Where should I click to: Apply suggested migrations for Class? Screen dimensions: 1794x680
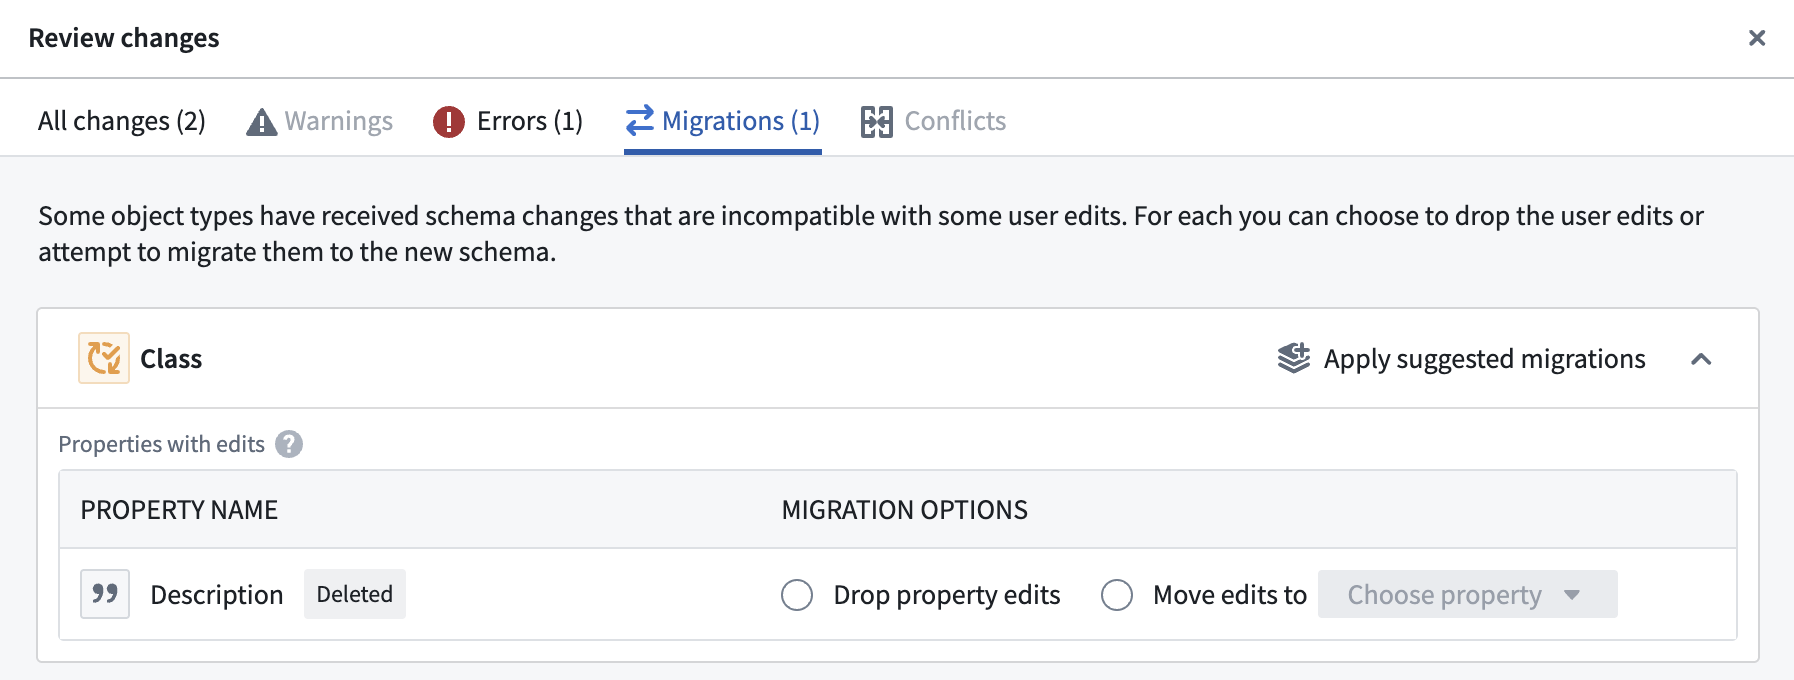(x=1461, y=358)
